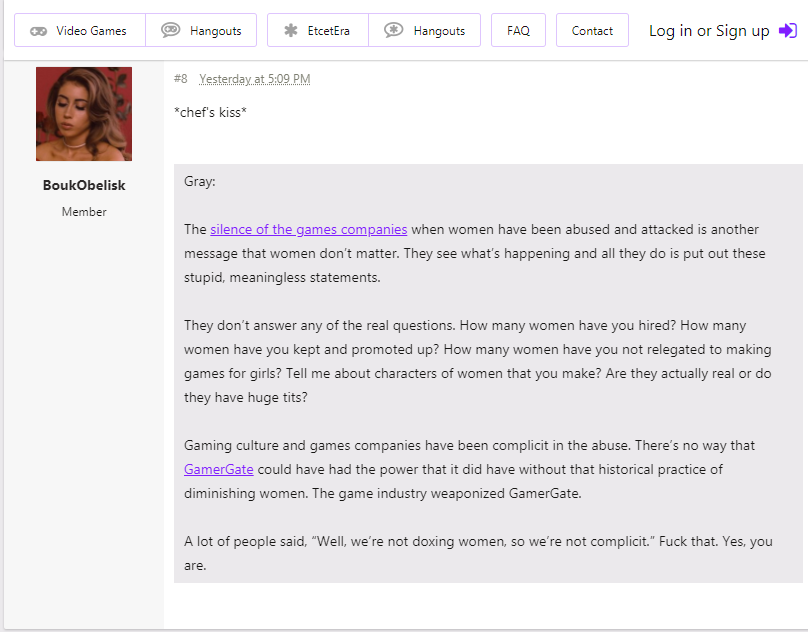This screenshot has width=808, height=632.
Task: Click the asterisk chat bubble icon beside EtcetEra Hangouts
Action: coord(394,30)
